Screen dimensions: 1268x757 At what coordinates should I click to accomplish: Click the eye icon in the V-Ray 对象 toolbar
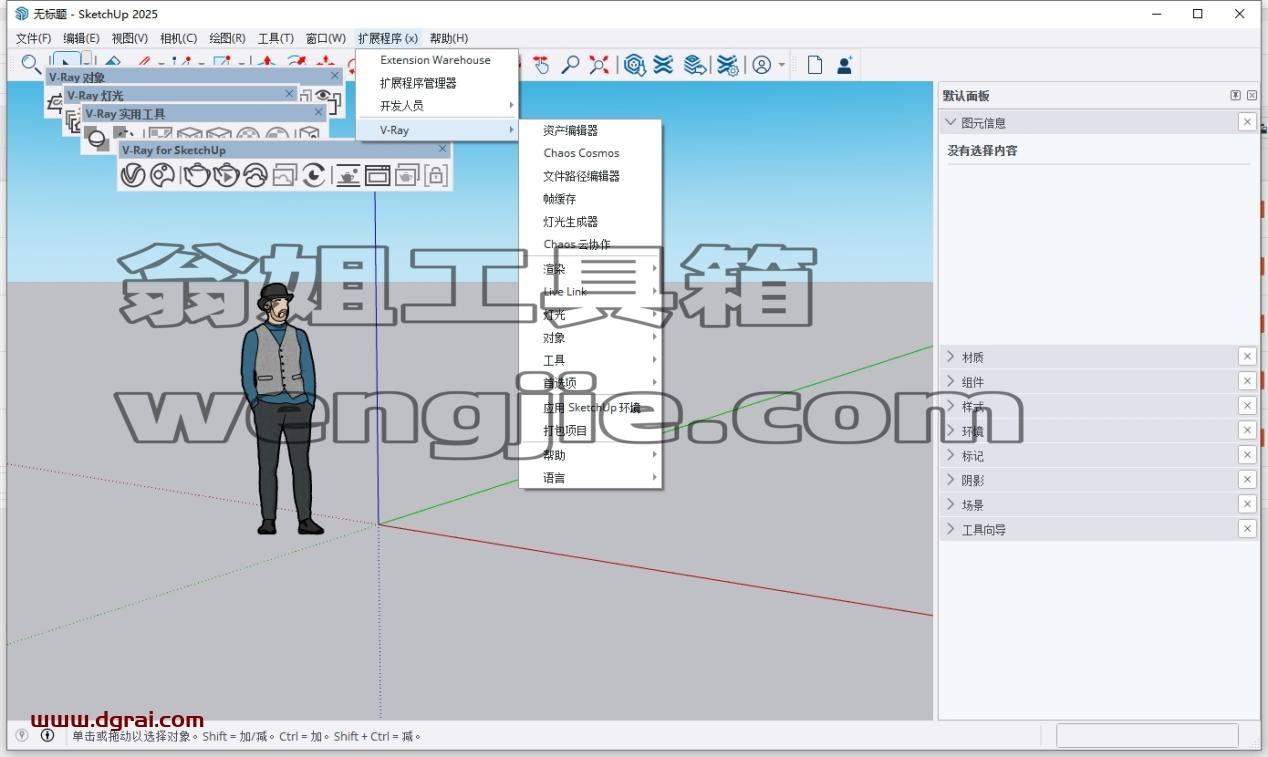click(x=323, y=95)
